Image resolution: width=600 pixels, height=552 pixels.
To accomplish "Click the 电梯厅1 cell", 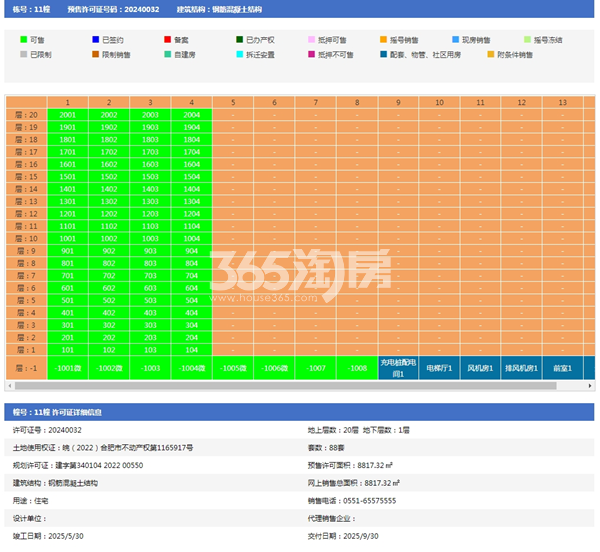I will pyautogui.click(x=439, y=368).
